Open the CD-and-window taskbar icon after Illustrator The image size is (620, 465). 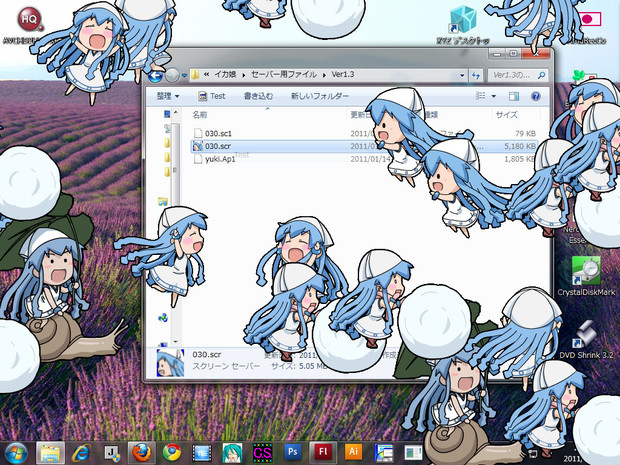(x=384, y=453)
